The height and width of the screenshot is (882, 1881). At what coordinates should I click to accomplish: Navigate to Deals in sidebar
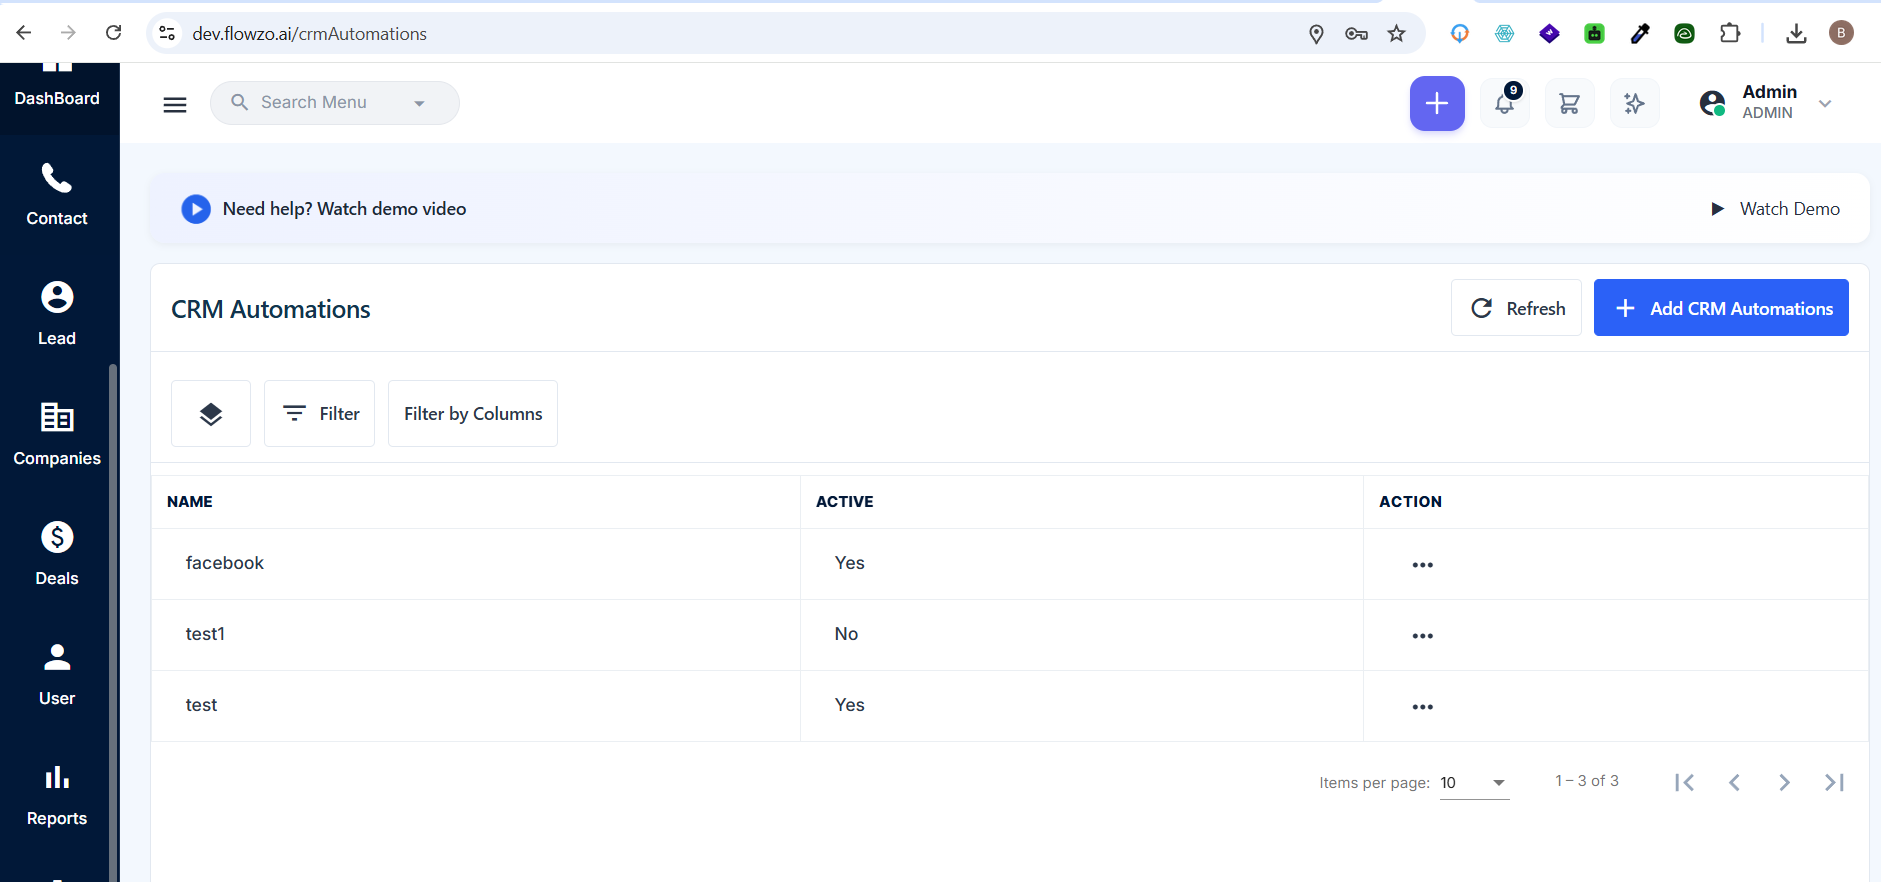coord(57,555)
